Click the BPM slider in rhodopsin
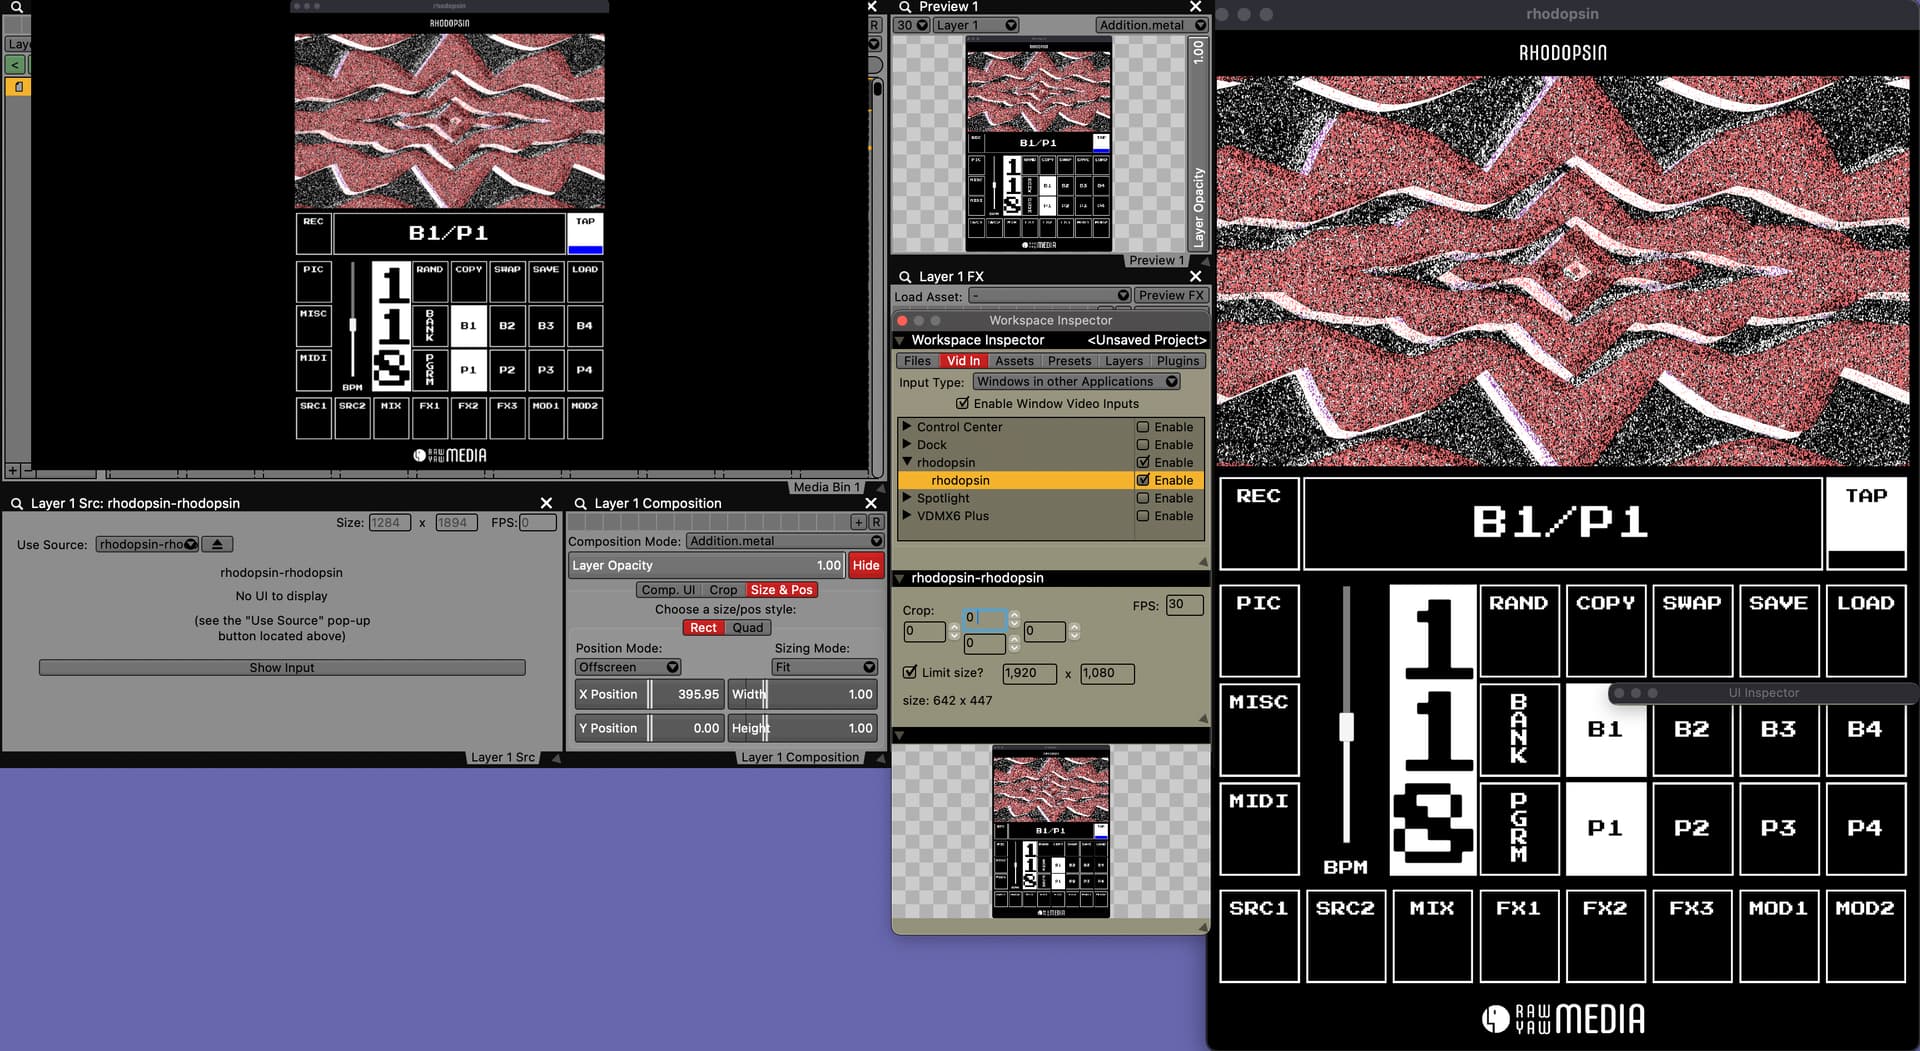 [1346, 715]
